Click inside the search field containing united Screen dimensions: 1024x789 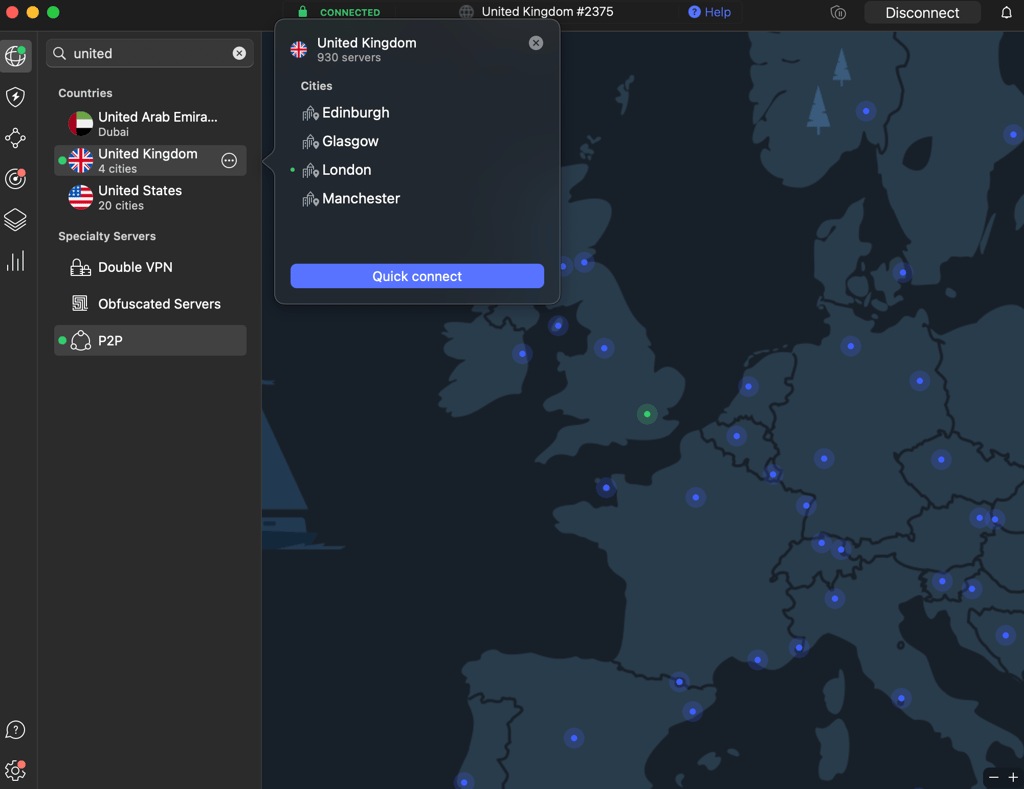point(150,53)
